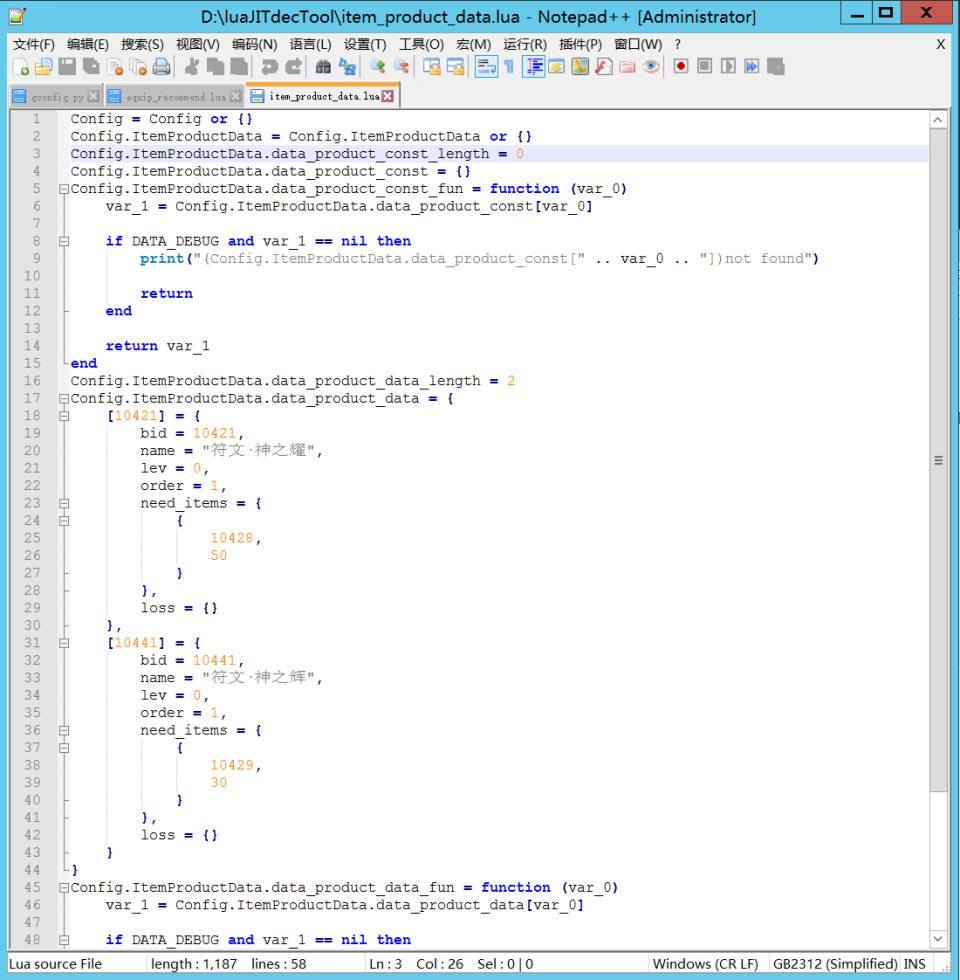Save the recorded macro icon

pyautogui.click(x=776, y=67)
